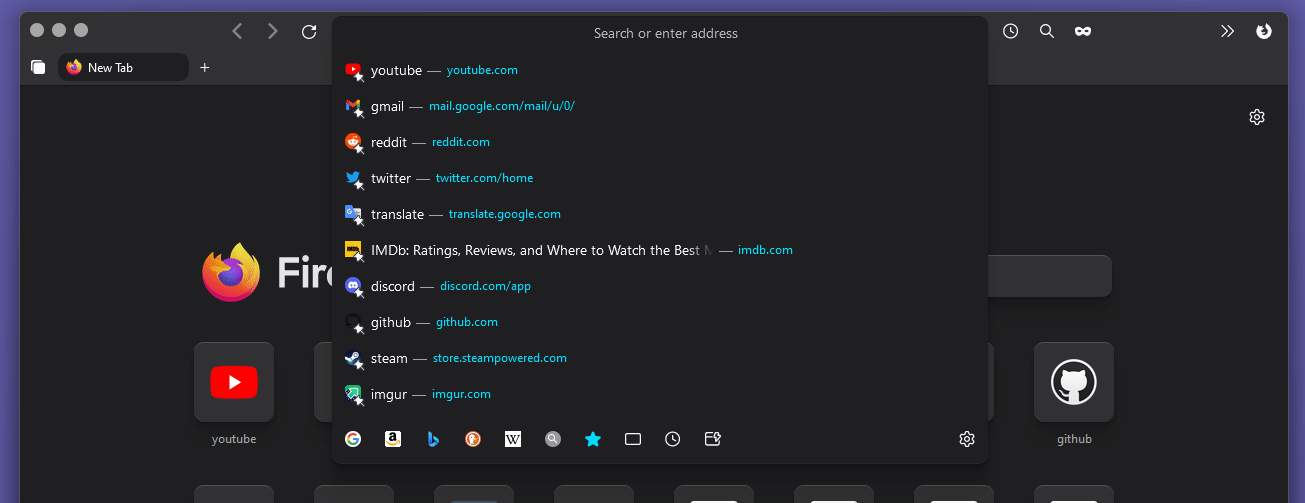Screen dimensions: 1305x503
Task: Open new tab page settings gear
Action: 1257,117
